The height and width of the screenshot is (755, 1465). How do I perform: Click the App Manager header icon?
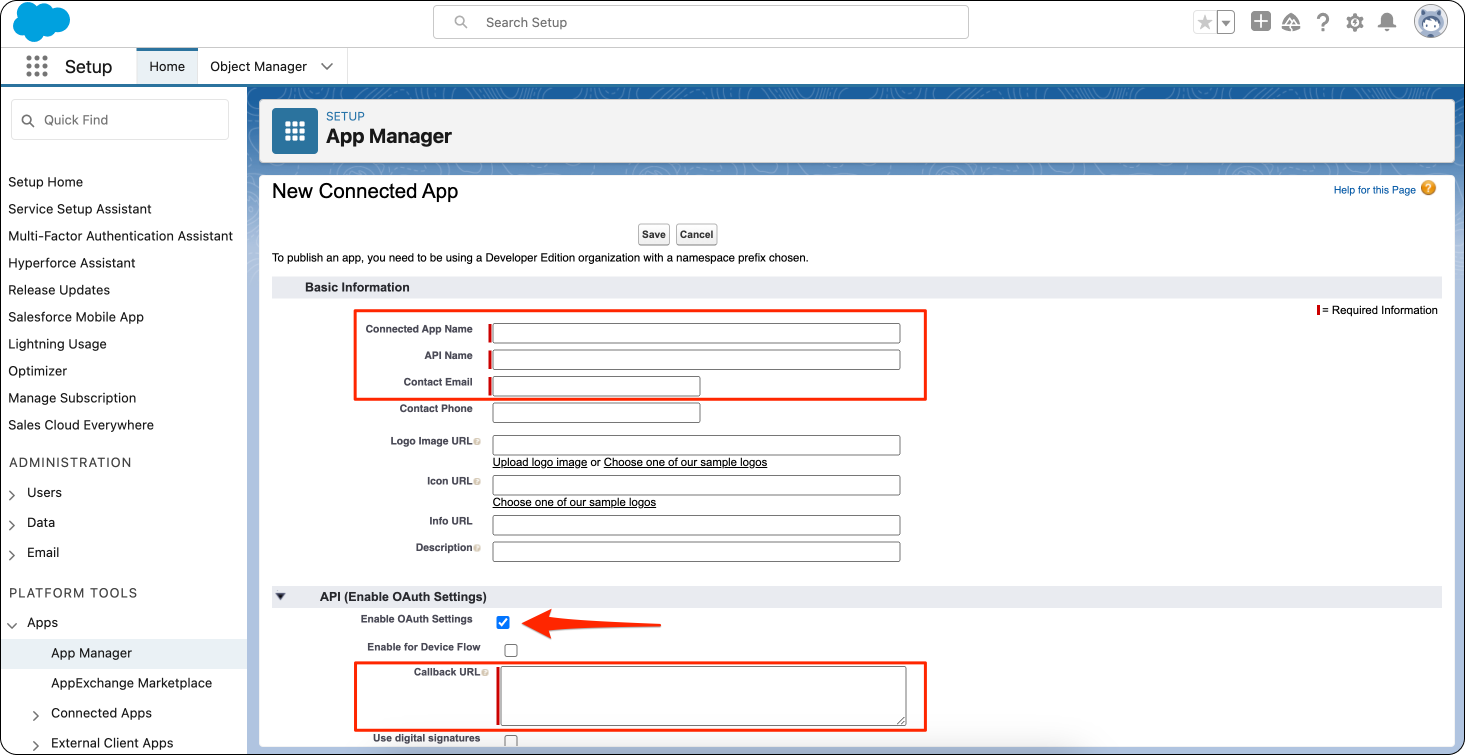[x=295, y=131]
